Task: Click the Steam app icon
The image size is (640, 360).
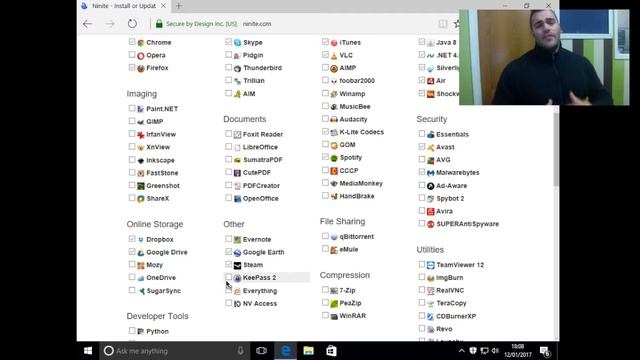Action: 238,265
